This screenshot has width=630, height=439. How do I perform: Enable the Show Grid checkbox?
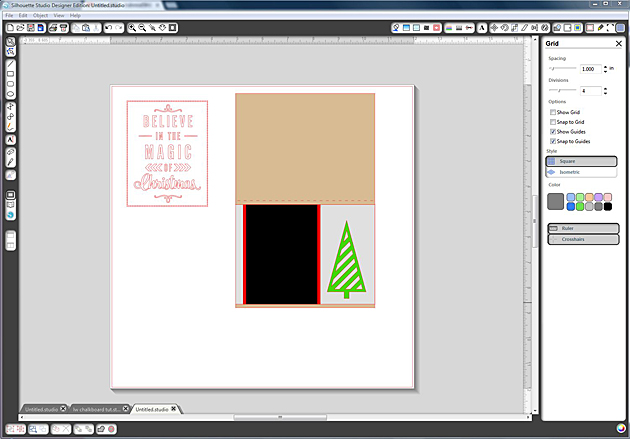point(553,112)
